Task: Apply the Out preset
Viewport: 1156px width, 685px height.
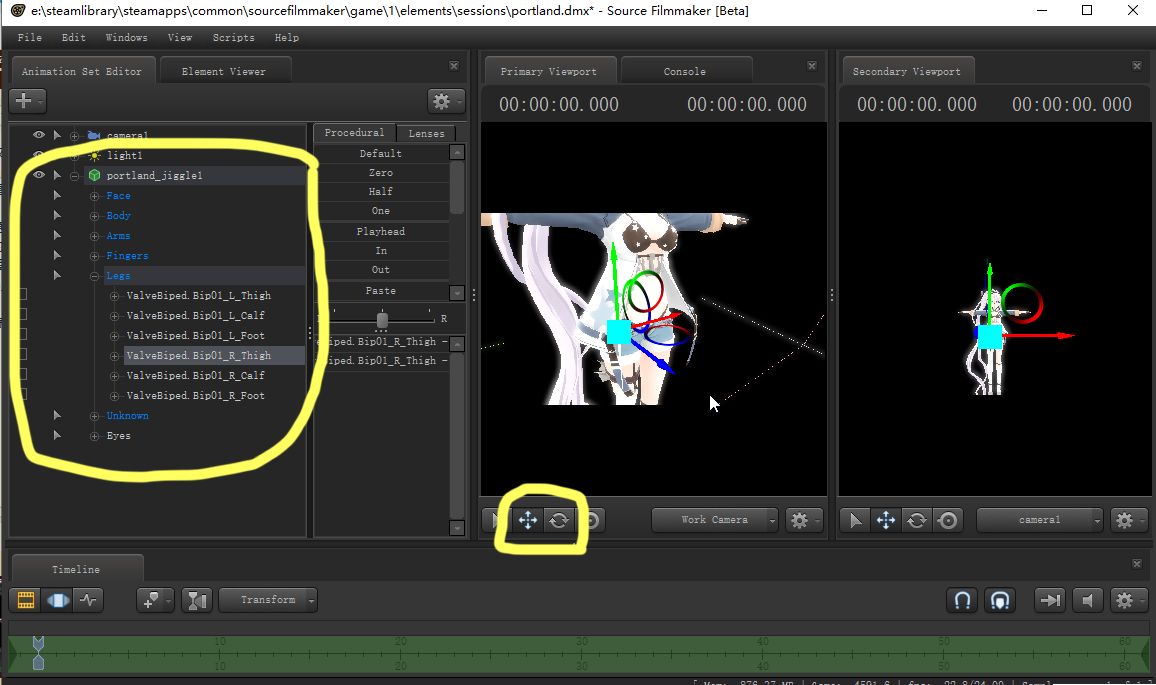Action: click(381, 270)
